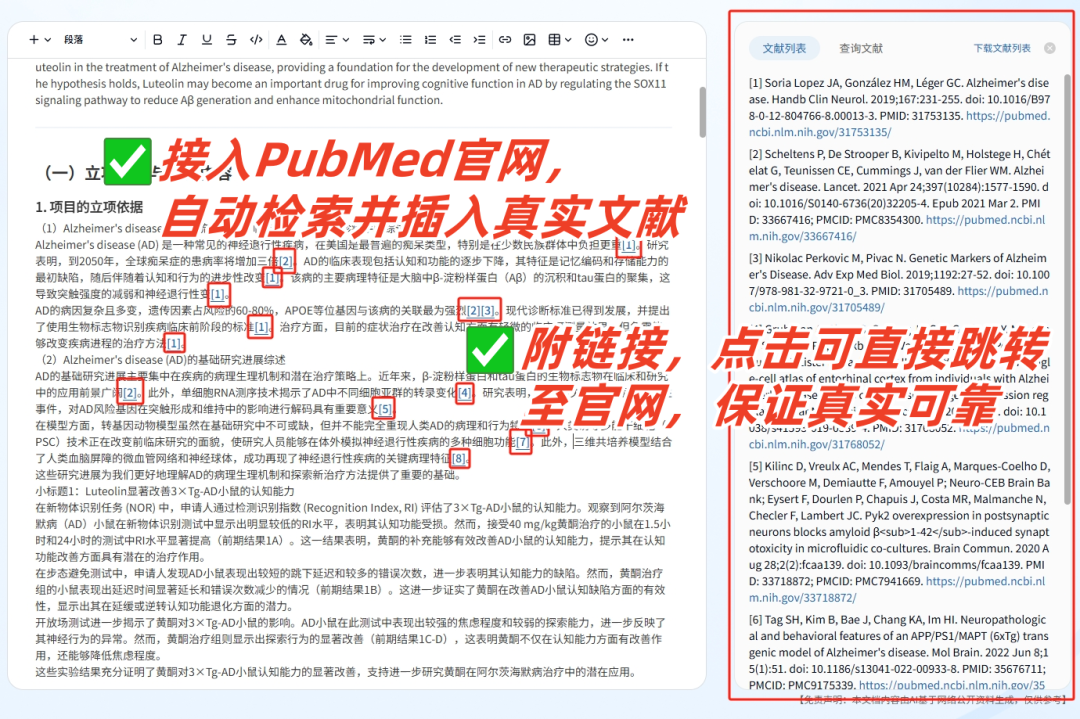The image size is (1080, 719).
Task: Click the 下载文献列表 link
Action: point(1001,48)
